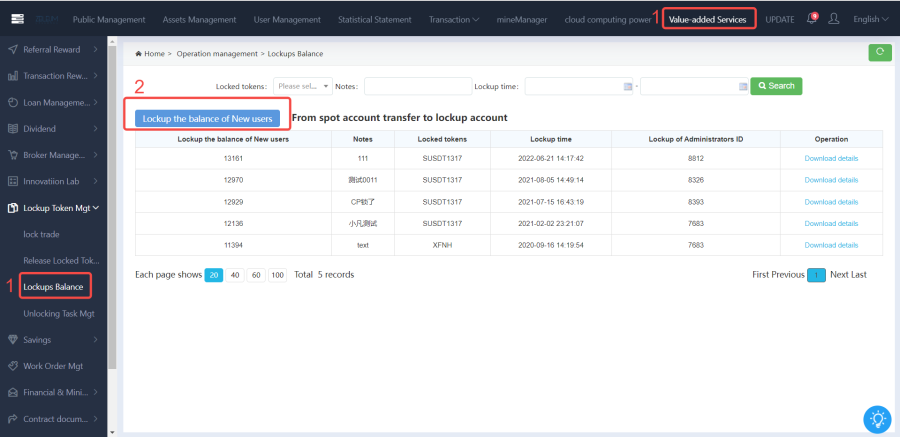Click Lockup the balance of New users button
The height and width of the screenshot is (437, 900).
click(207, 119)
